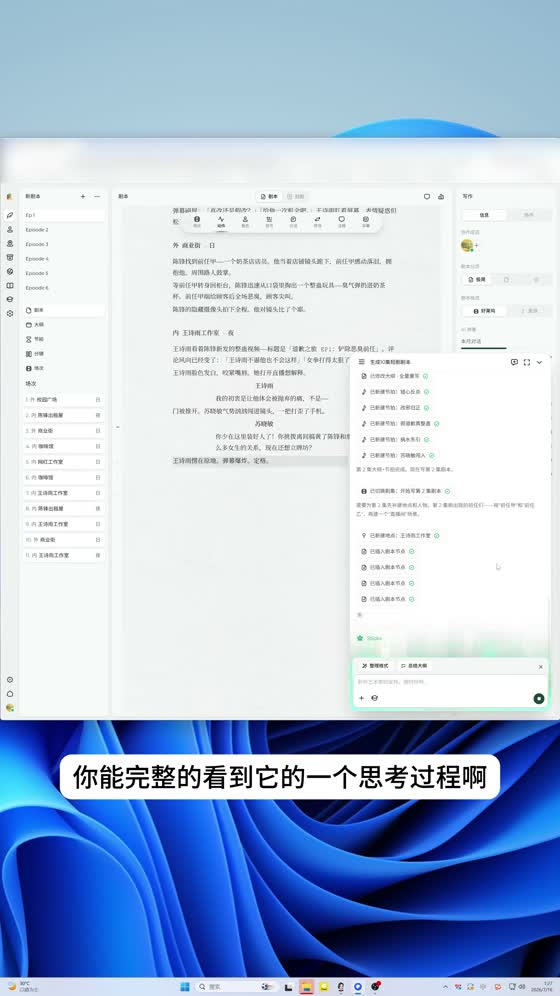
Task: Open File Explorer from the taskbar
Action: click(x=307, y=986)
